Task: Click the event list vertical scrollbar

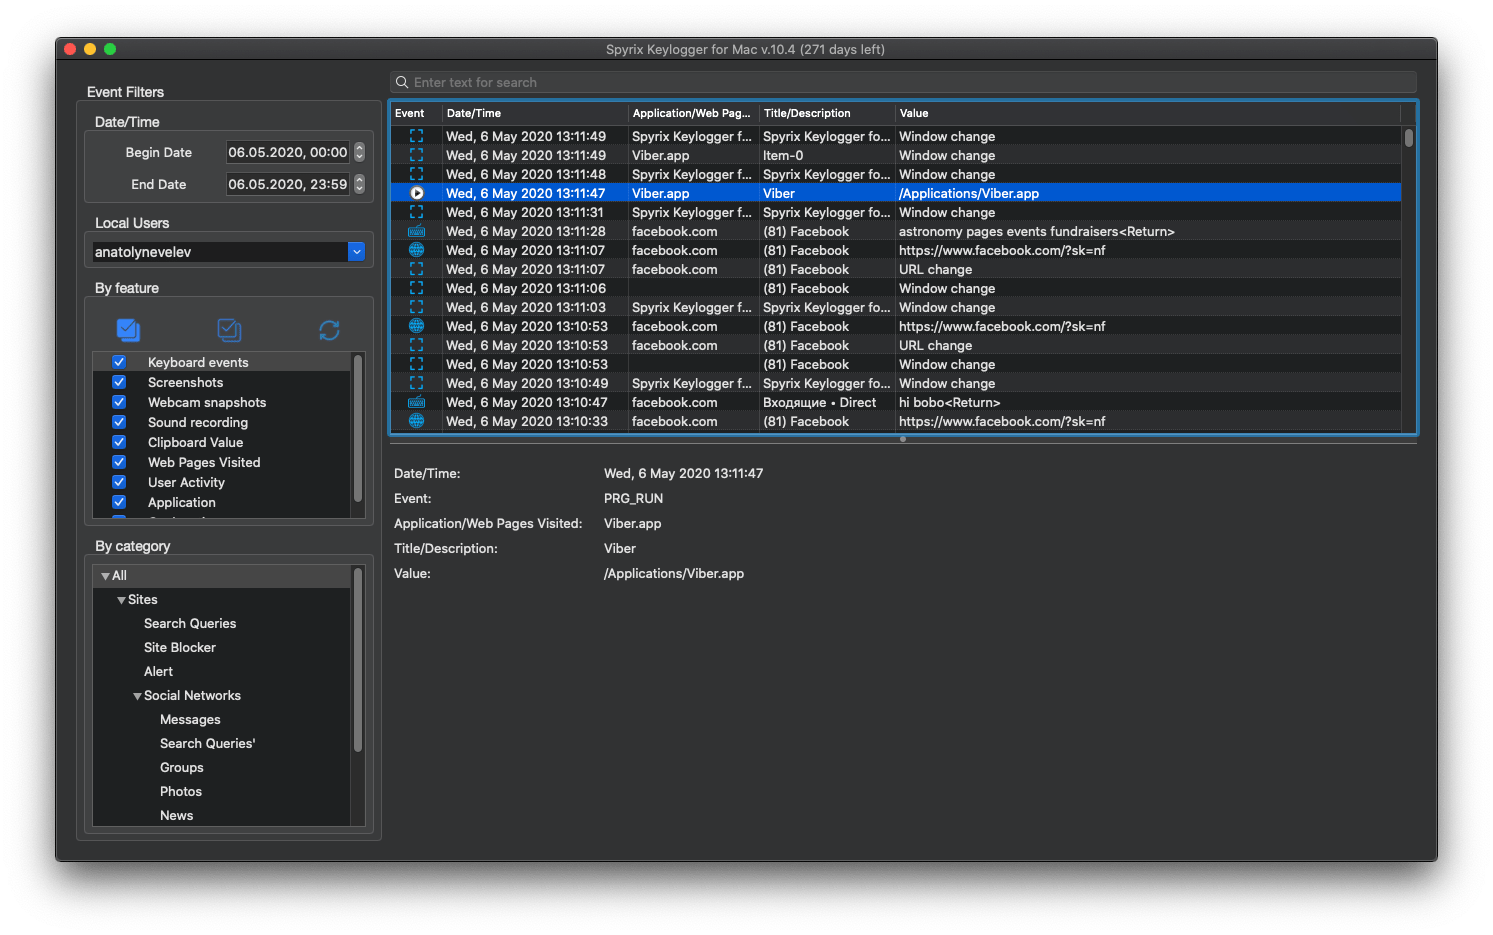Action: pos(1409,139)
